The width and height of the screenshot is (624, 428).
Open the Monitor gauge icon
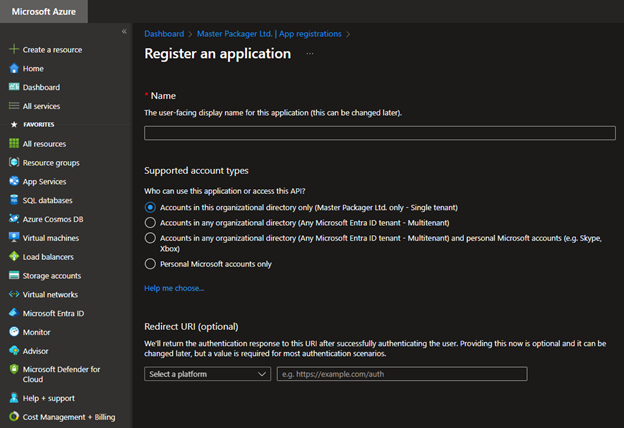(14, 332)
